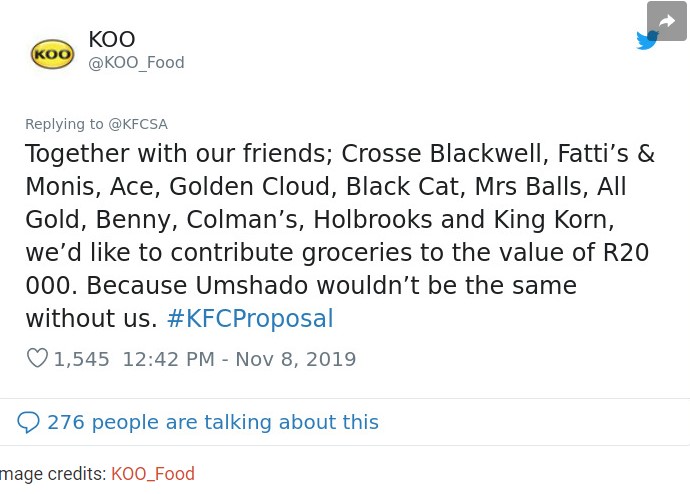Click the 1,545 likes count
The width and height of the screenshot is (690, 494).
click(x=81, y=359)
